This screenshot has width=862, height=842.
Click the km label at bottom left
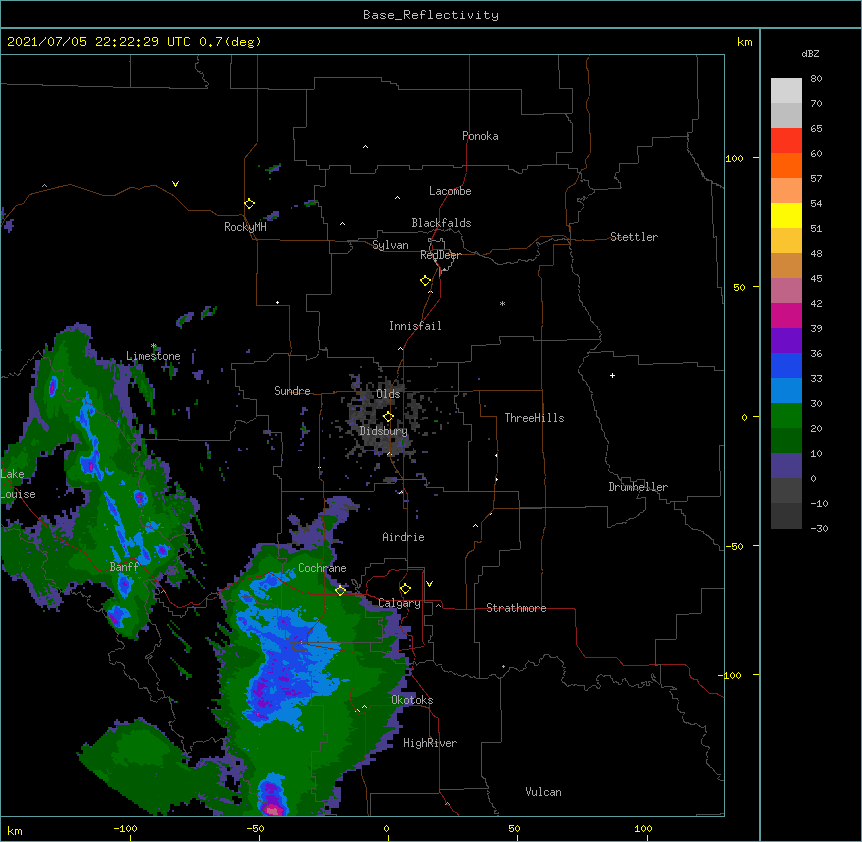click(15, 830)
